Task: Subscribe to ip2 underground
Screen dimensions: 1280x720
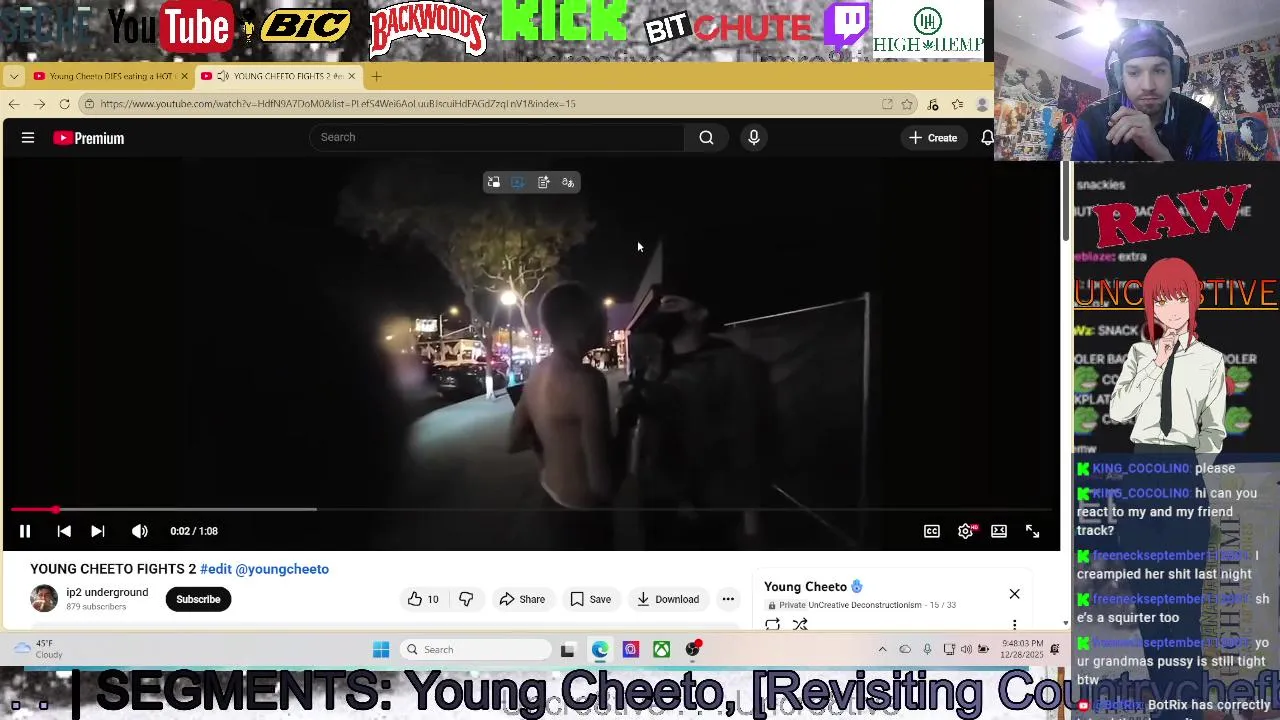Action: click(198, 599)
